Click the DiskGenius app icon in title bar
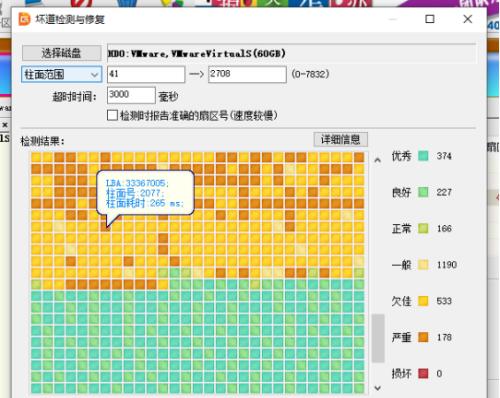This screenshot has height=398, width=500. coord(25,19)
